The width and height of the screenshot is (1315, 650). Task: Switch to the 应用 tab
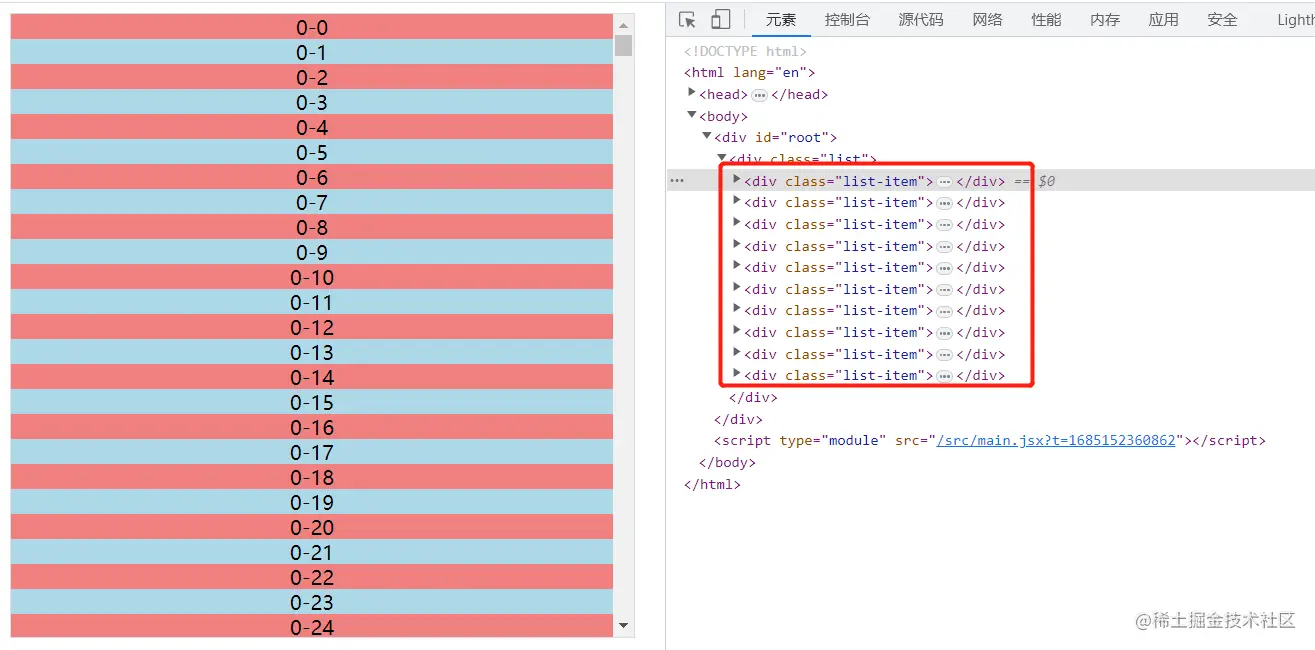point(1163,20)
